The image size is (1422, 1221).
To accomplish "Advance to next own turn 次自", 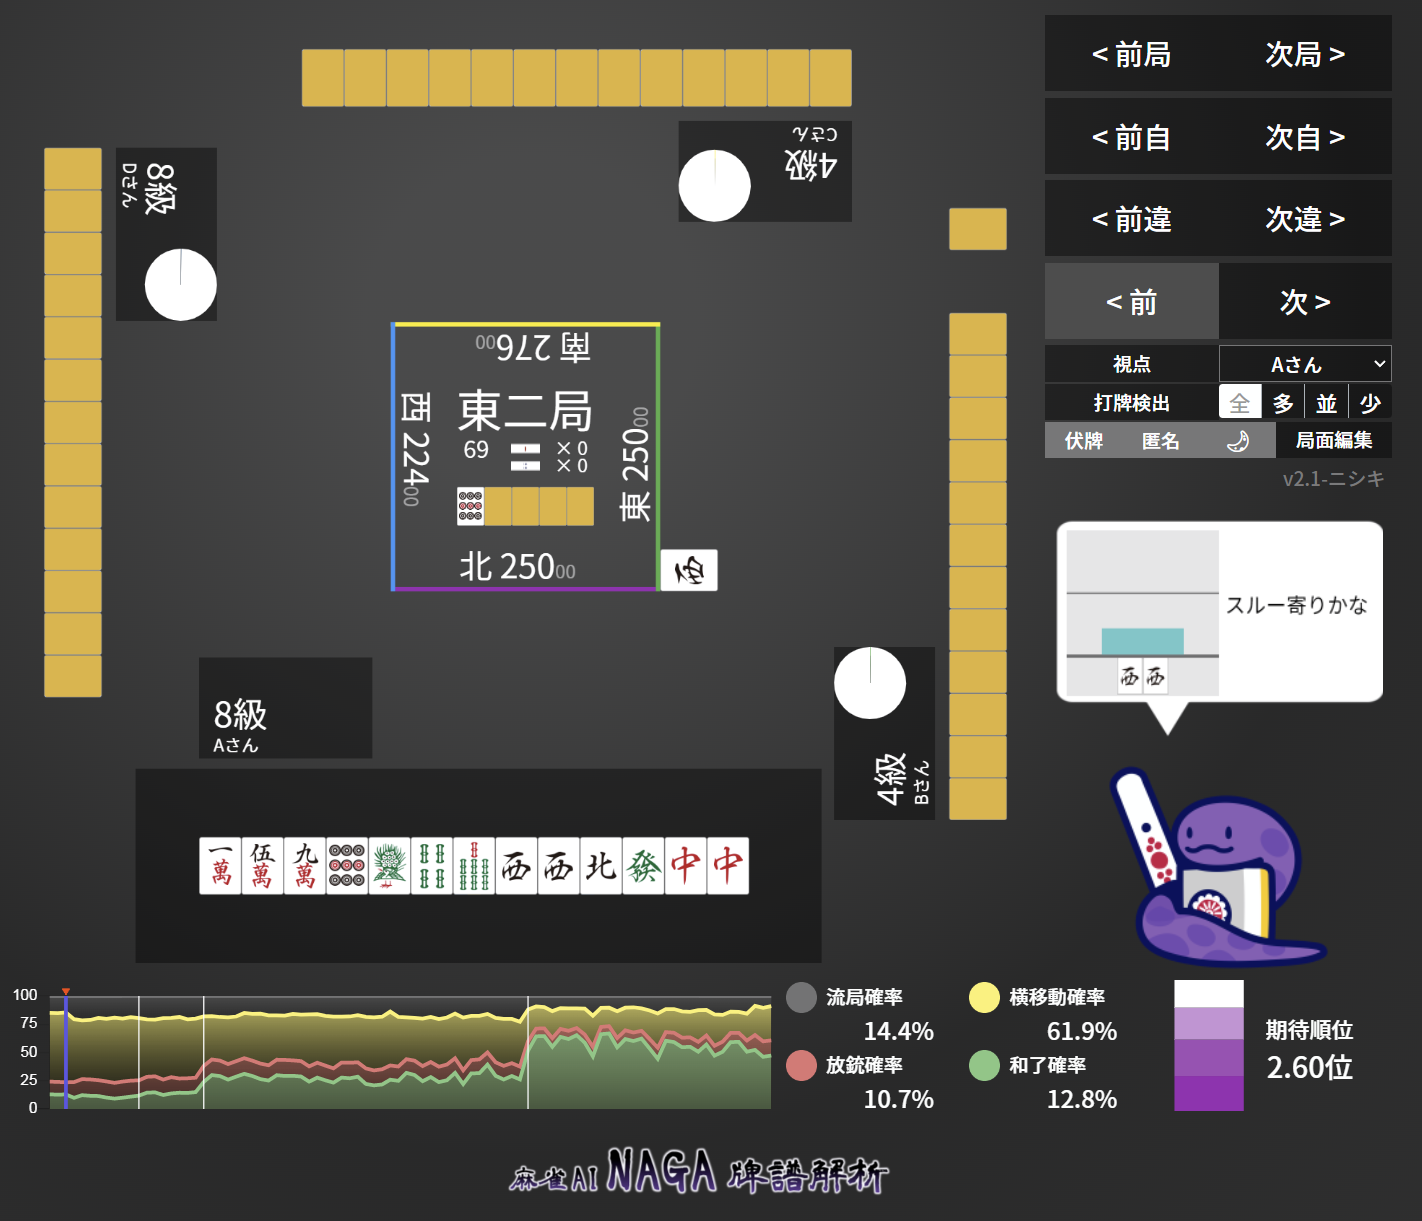I will [x=1305, y=137].
